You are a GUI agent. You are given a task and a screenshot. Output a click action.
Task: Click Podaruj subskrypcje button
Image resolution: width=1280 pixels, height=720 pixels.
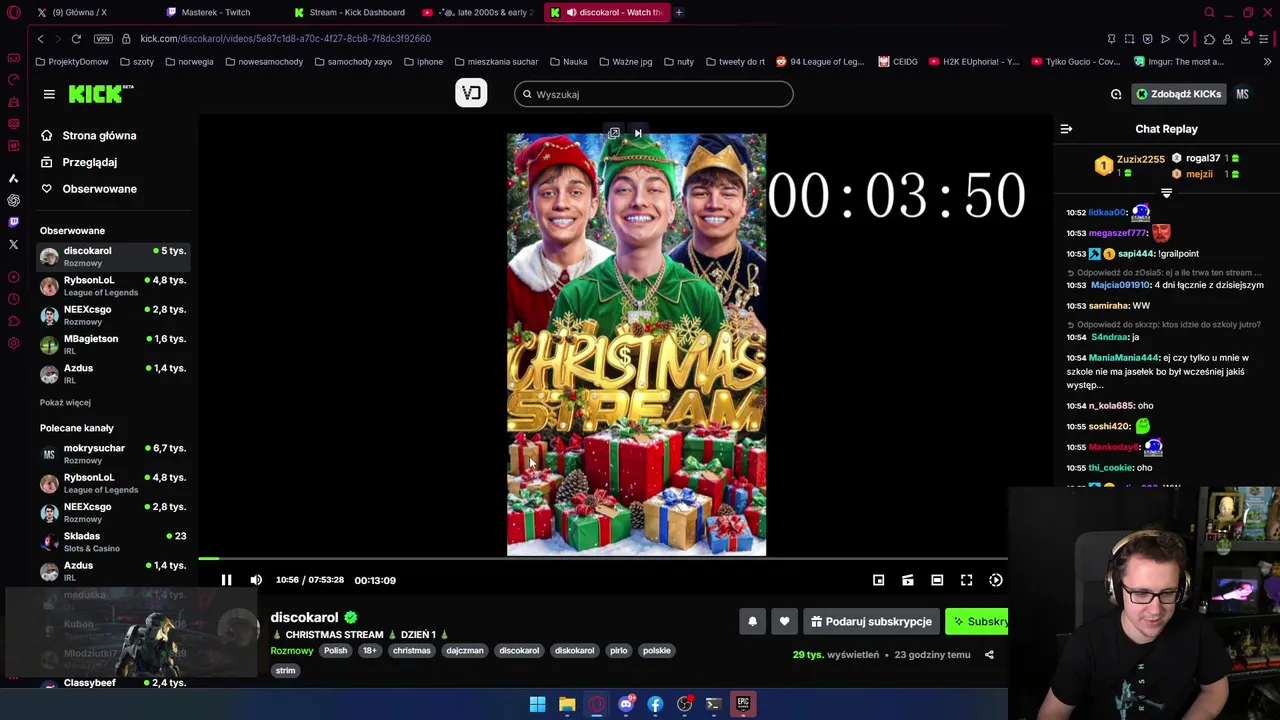pyautogui.click(x=871, y=621)
